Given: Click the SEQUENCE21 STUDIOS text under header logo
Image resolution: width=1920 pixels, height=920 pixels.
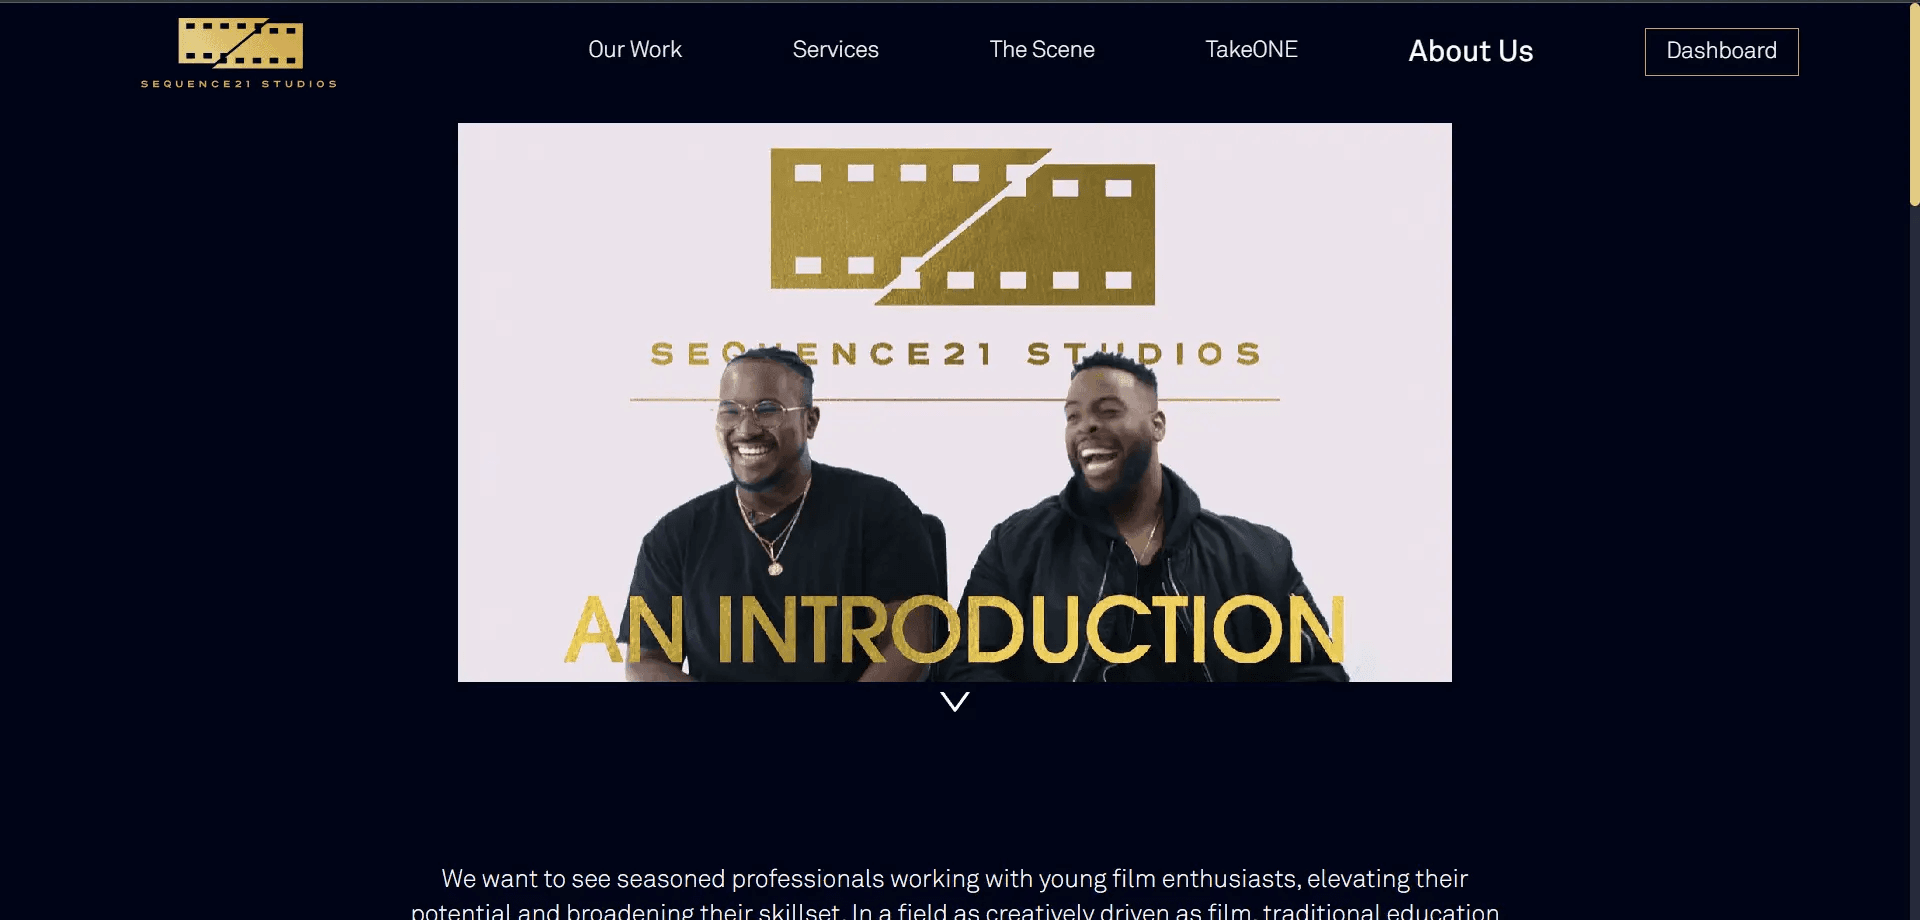Looking at the screenshot, I should (239, 84).
